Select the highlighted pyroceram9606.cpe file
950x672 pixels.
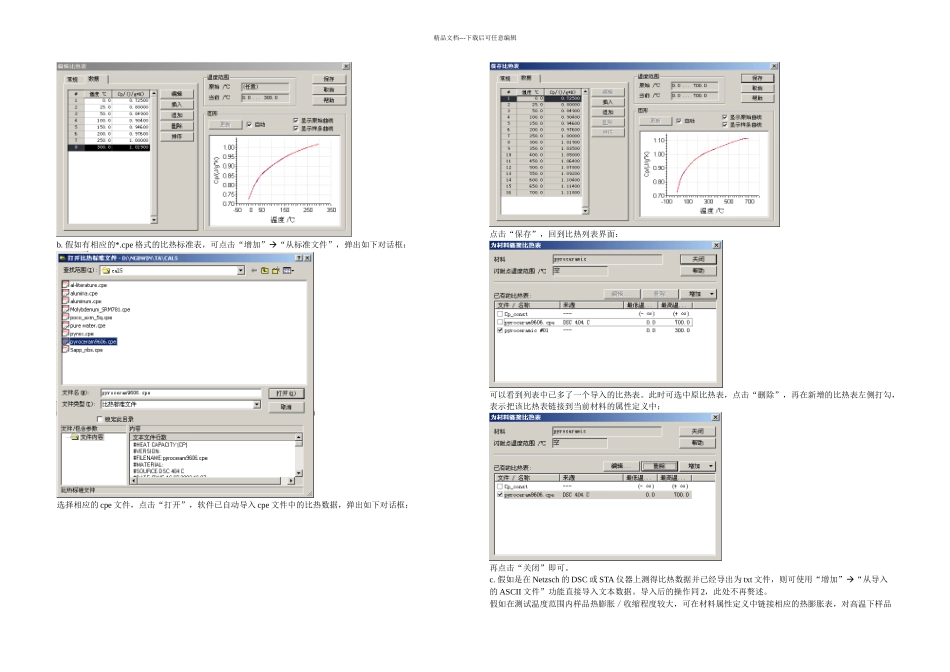point(90,342)
